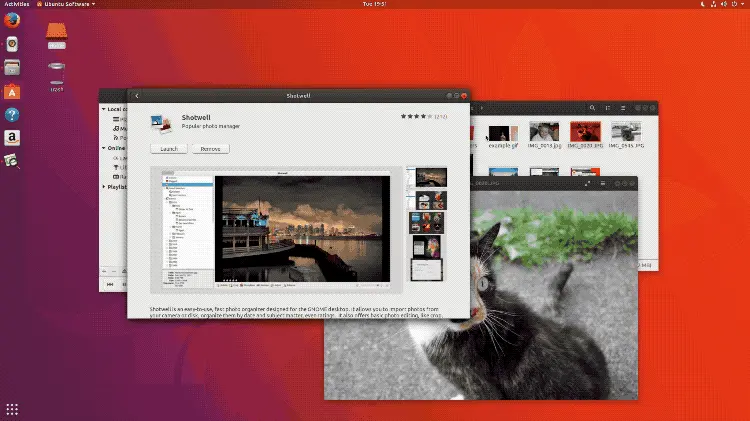Select IMG_0018.jpg in Files window
750x421 pixels.
coord(544,135)
